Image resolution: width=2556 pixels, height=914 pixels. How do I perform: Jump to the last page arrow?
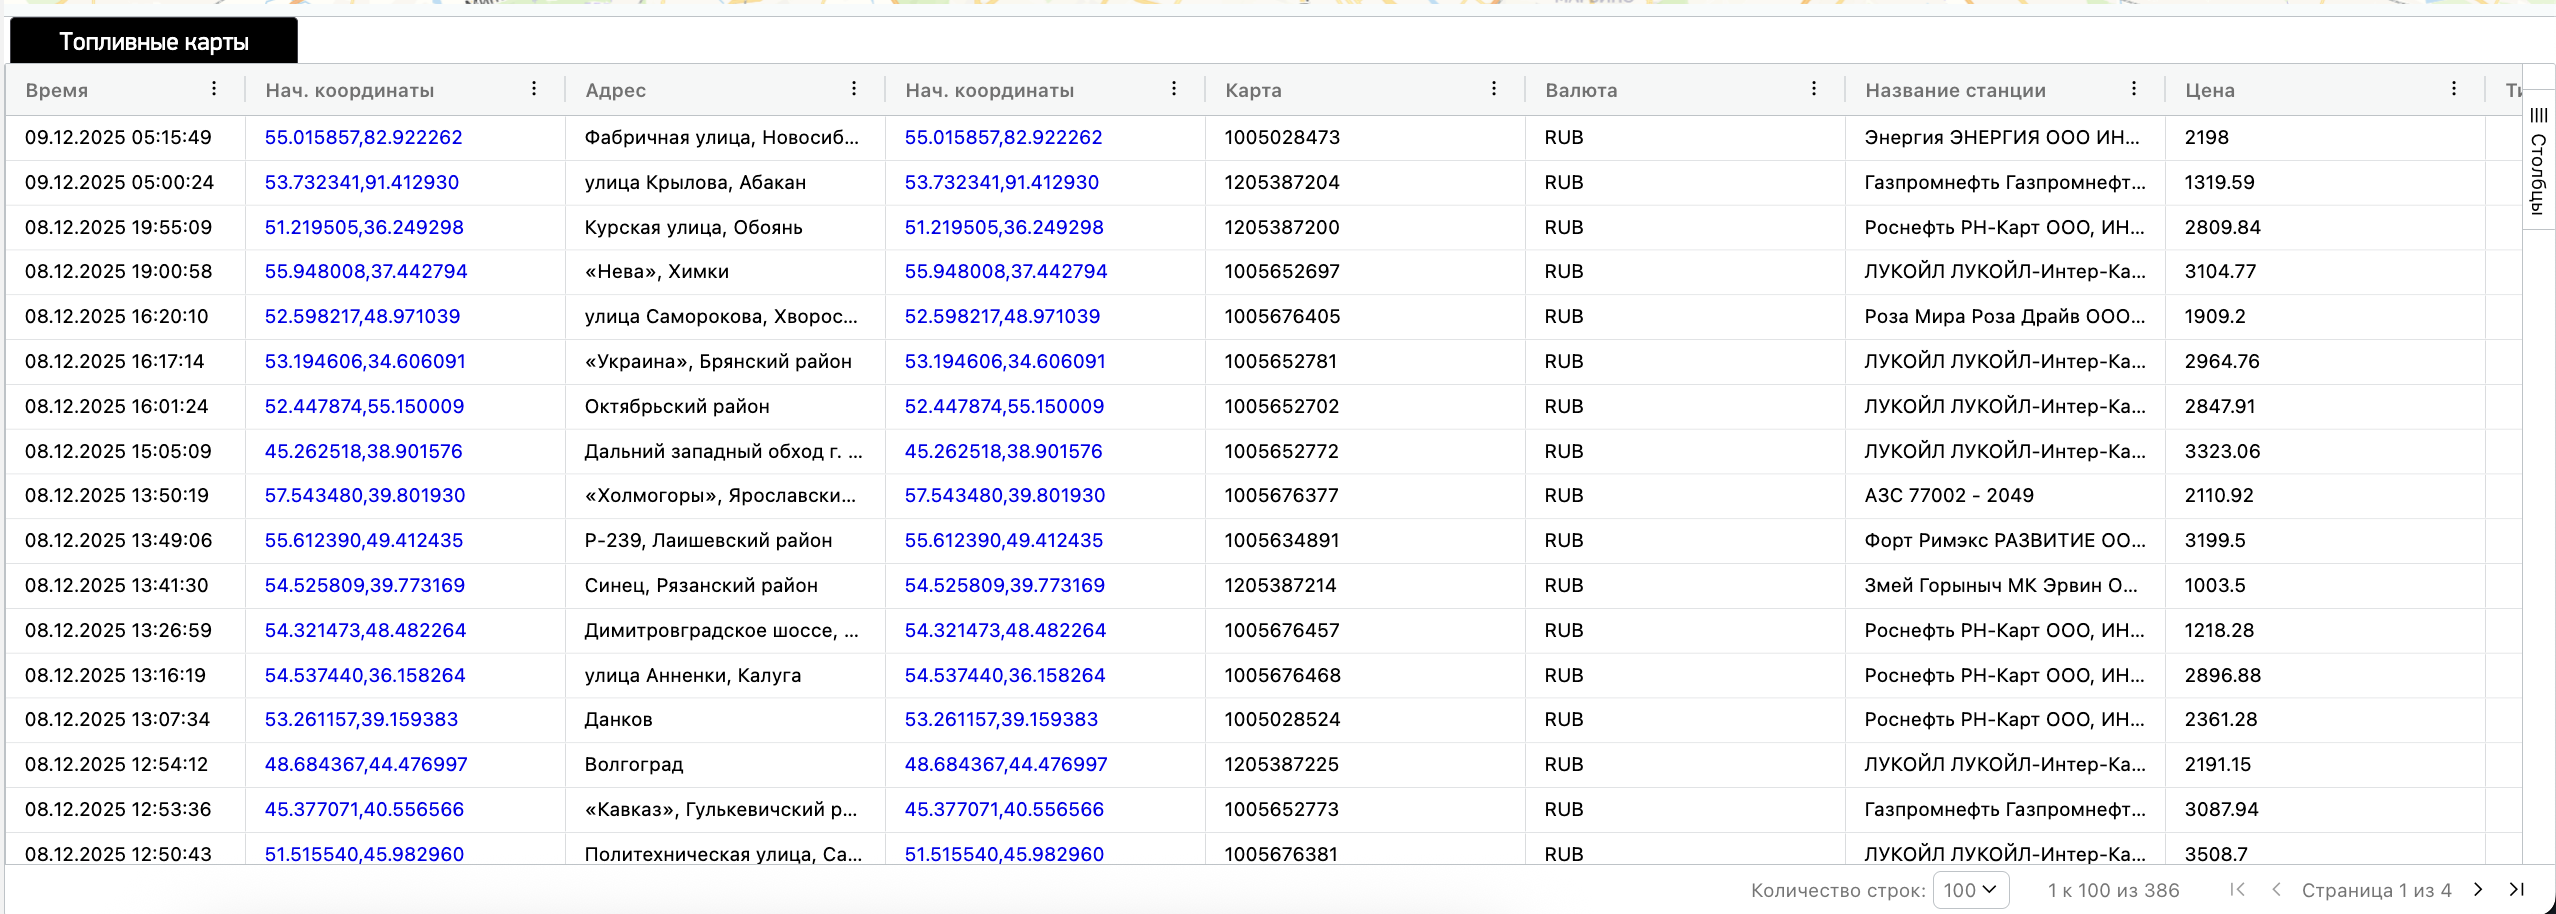click(2517, 889)
